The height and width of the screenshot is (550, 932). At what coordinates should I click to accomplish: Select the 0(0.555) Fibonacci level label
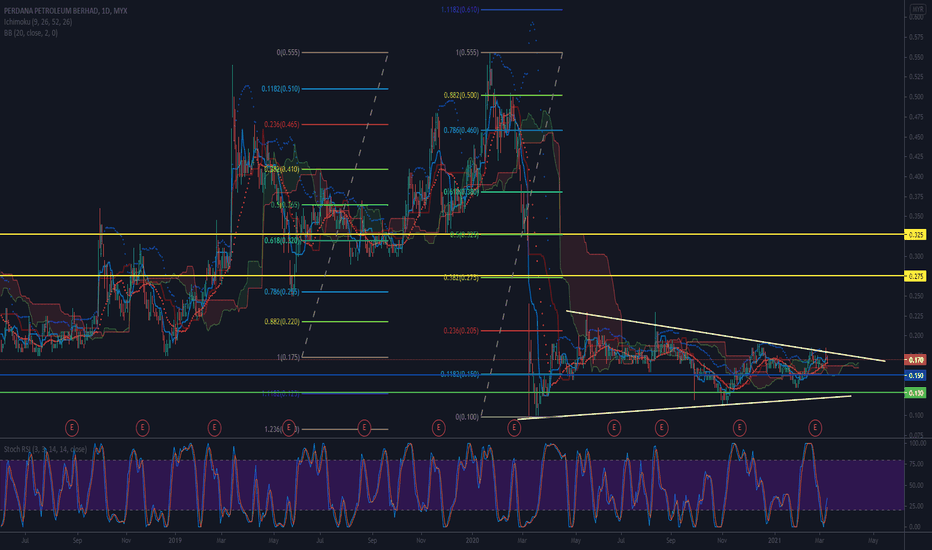[x=288, y=52]
